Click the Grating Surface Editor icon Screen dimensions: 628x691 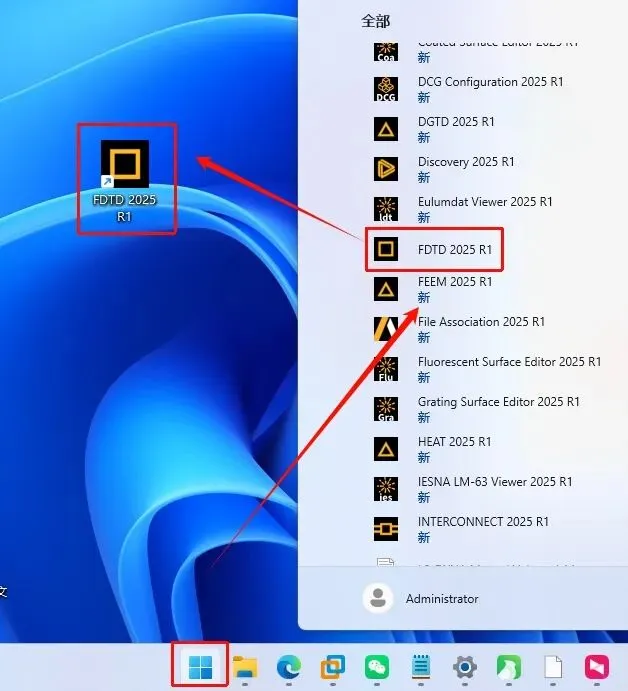[386, 409]
